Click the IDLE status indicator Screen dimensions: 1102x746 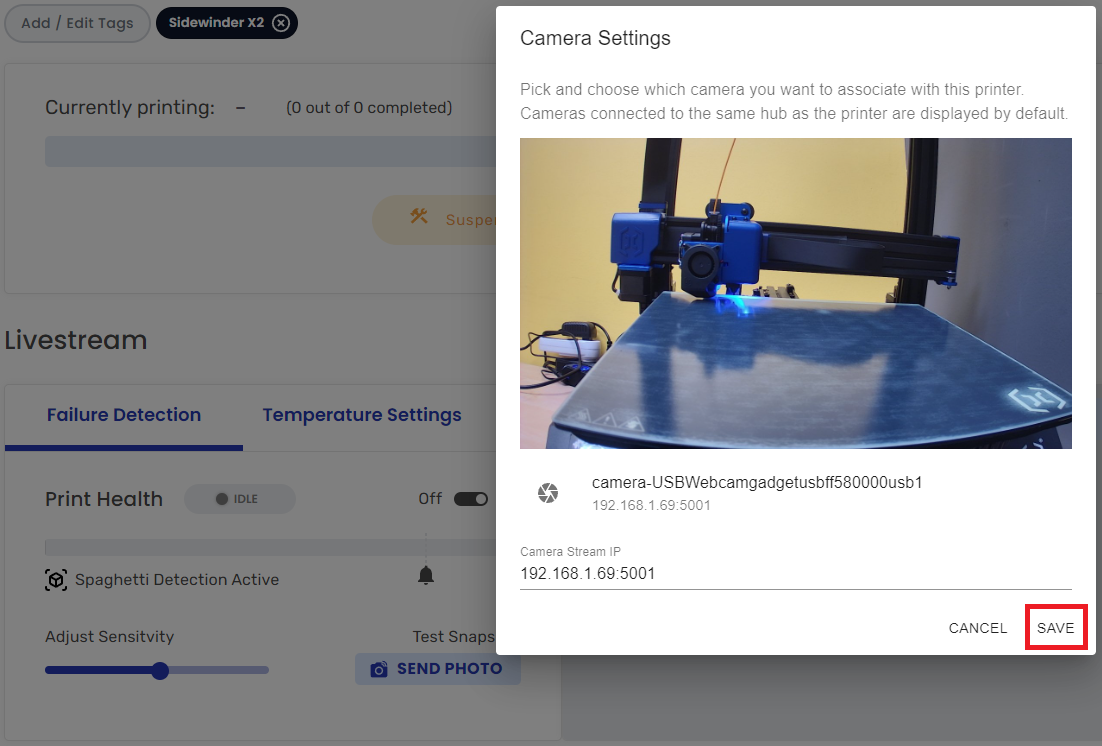239,498
